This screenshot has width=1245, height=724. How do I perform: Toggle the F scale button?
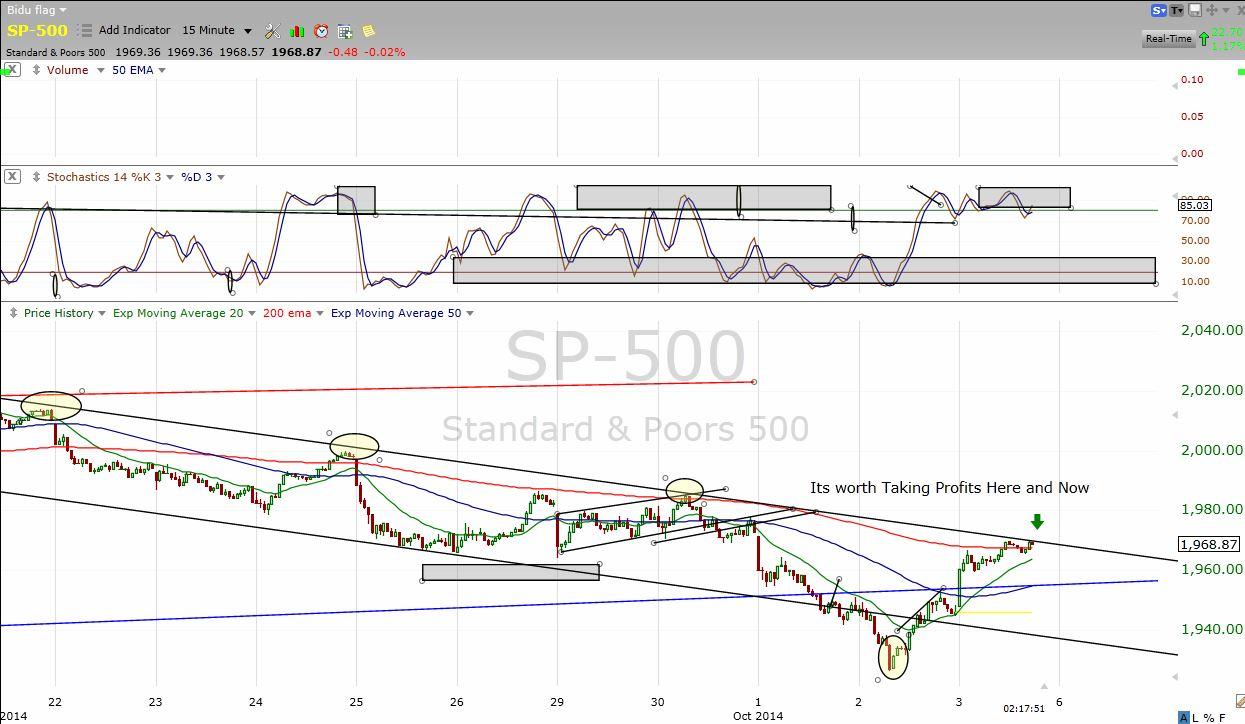(x=1222, y=717)
